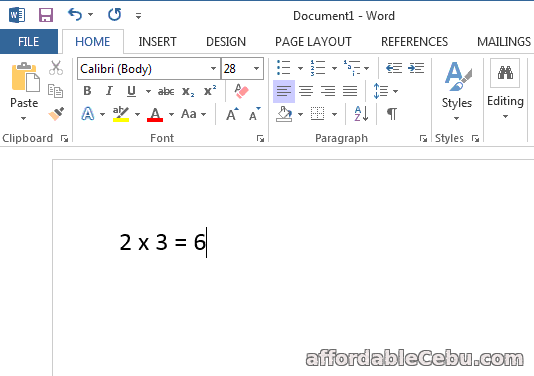Open the Change Case menu
Screen dimensions: 534x376
coord(193,114)
